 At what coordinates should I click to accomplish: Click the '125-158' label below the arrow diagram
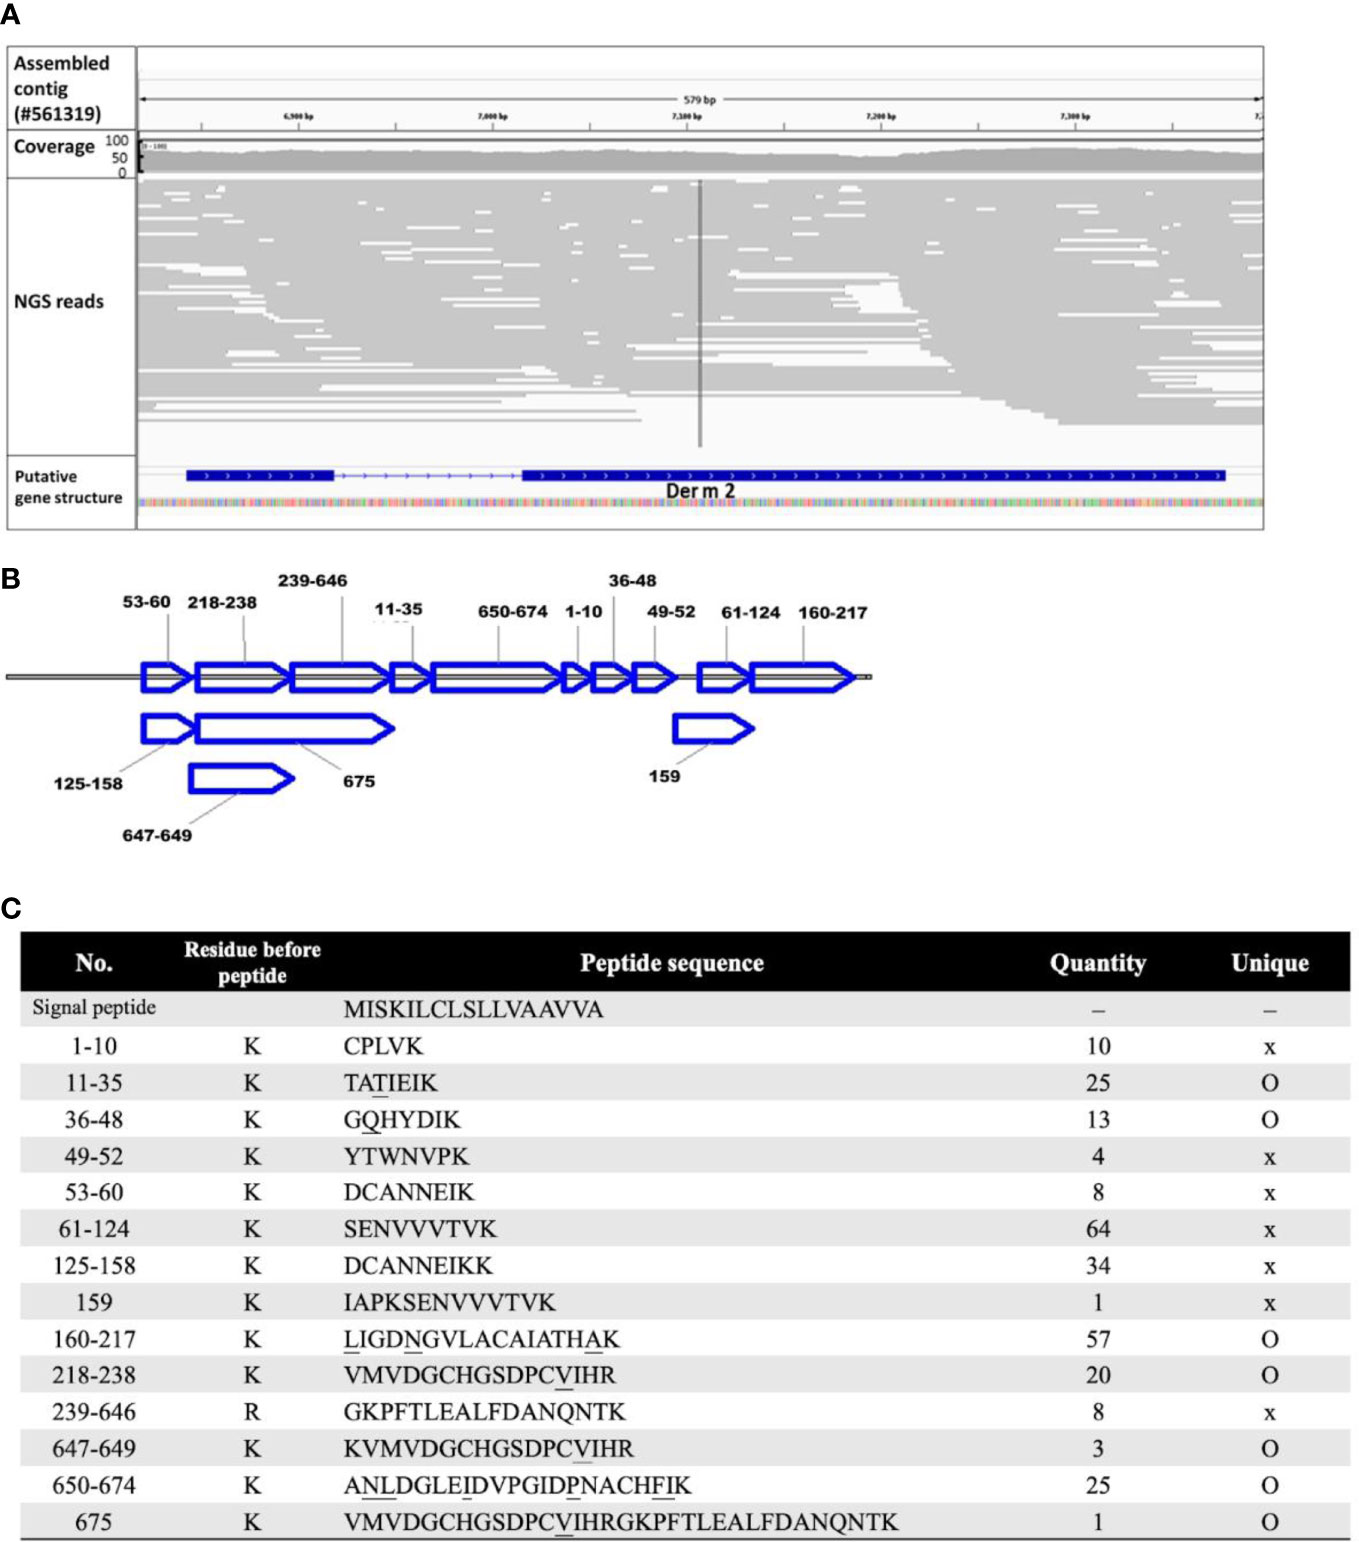88,783
